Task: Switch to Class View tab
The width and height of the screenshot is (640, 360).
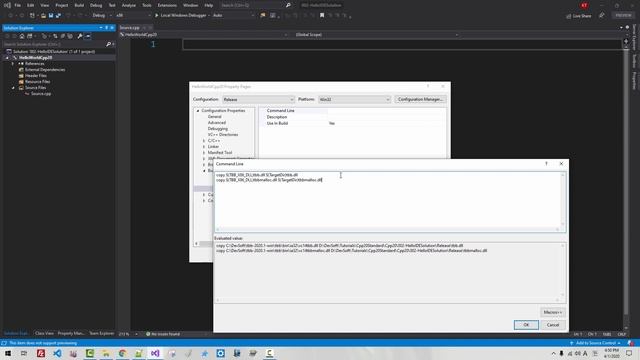Action: tap(44, 333)
